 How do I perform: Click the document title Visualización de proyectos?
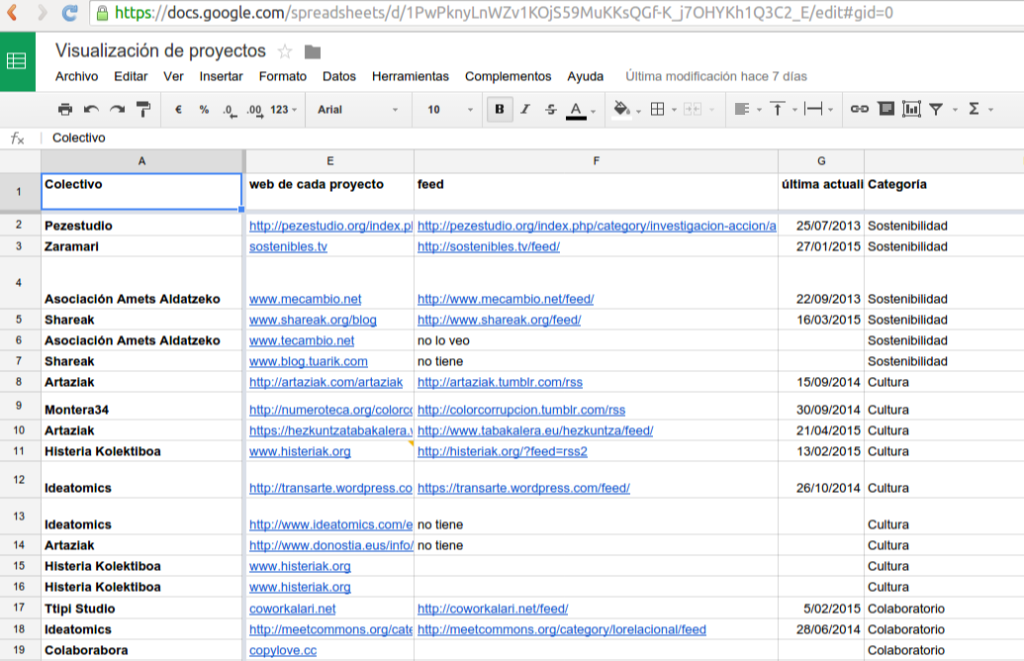point(160,51)
